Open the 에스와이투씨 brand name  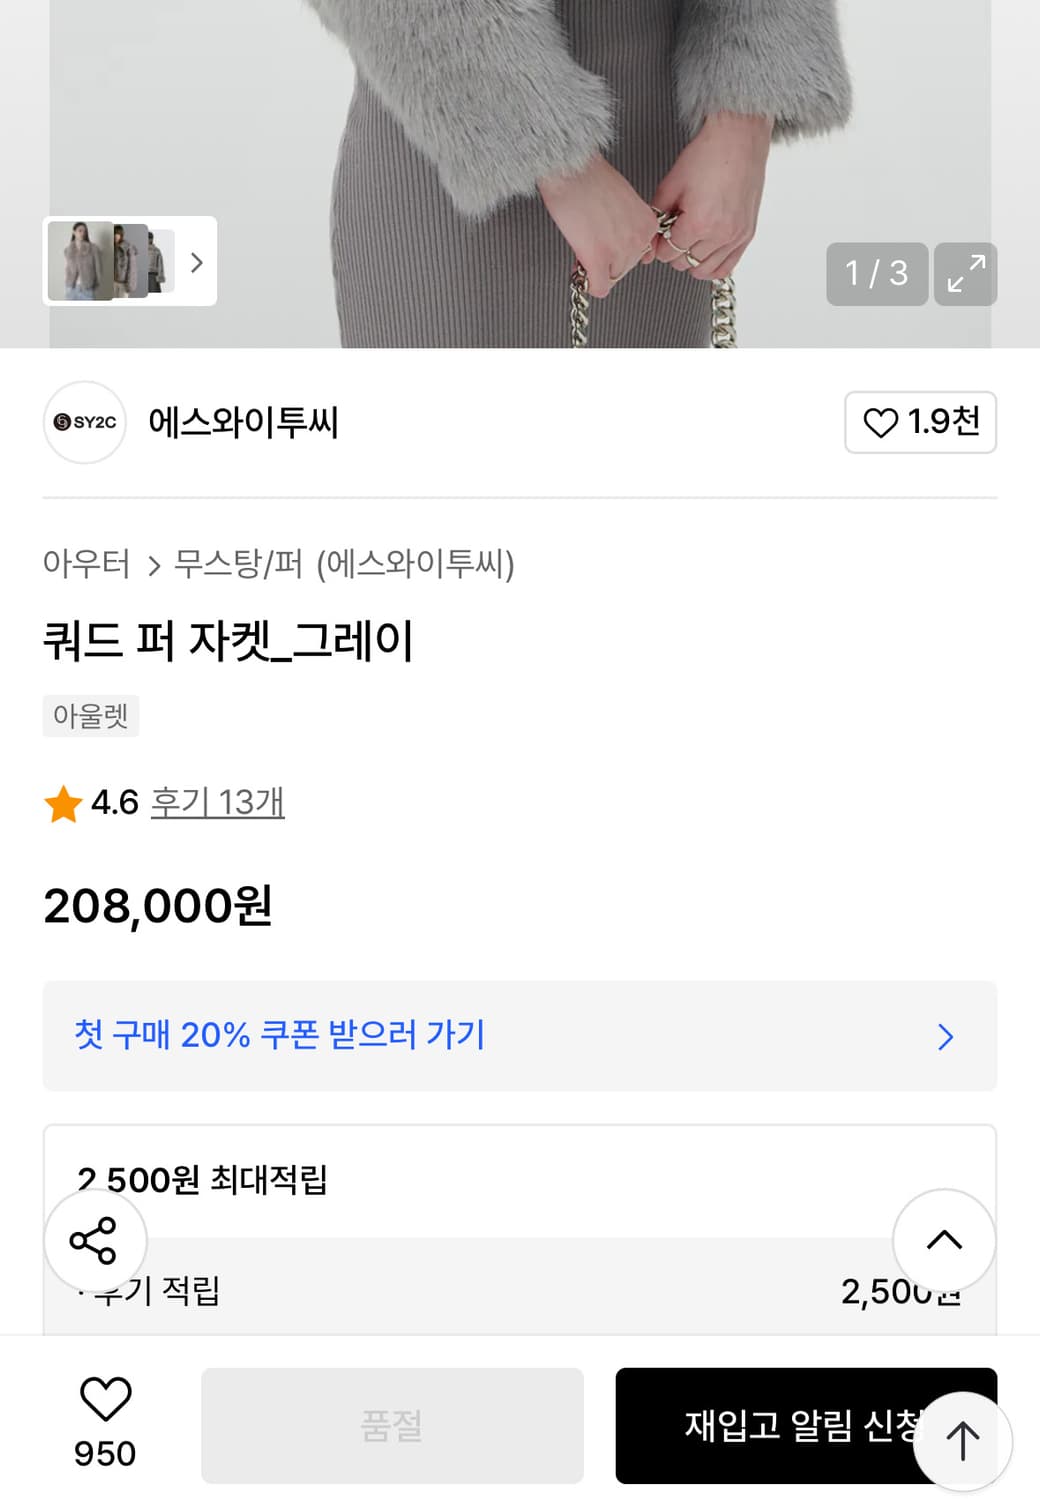[243, 422]
